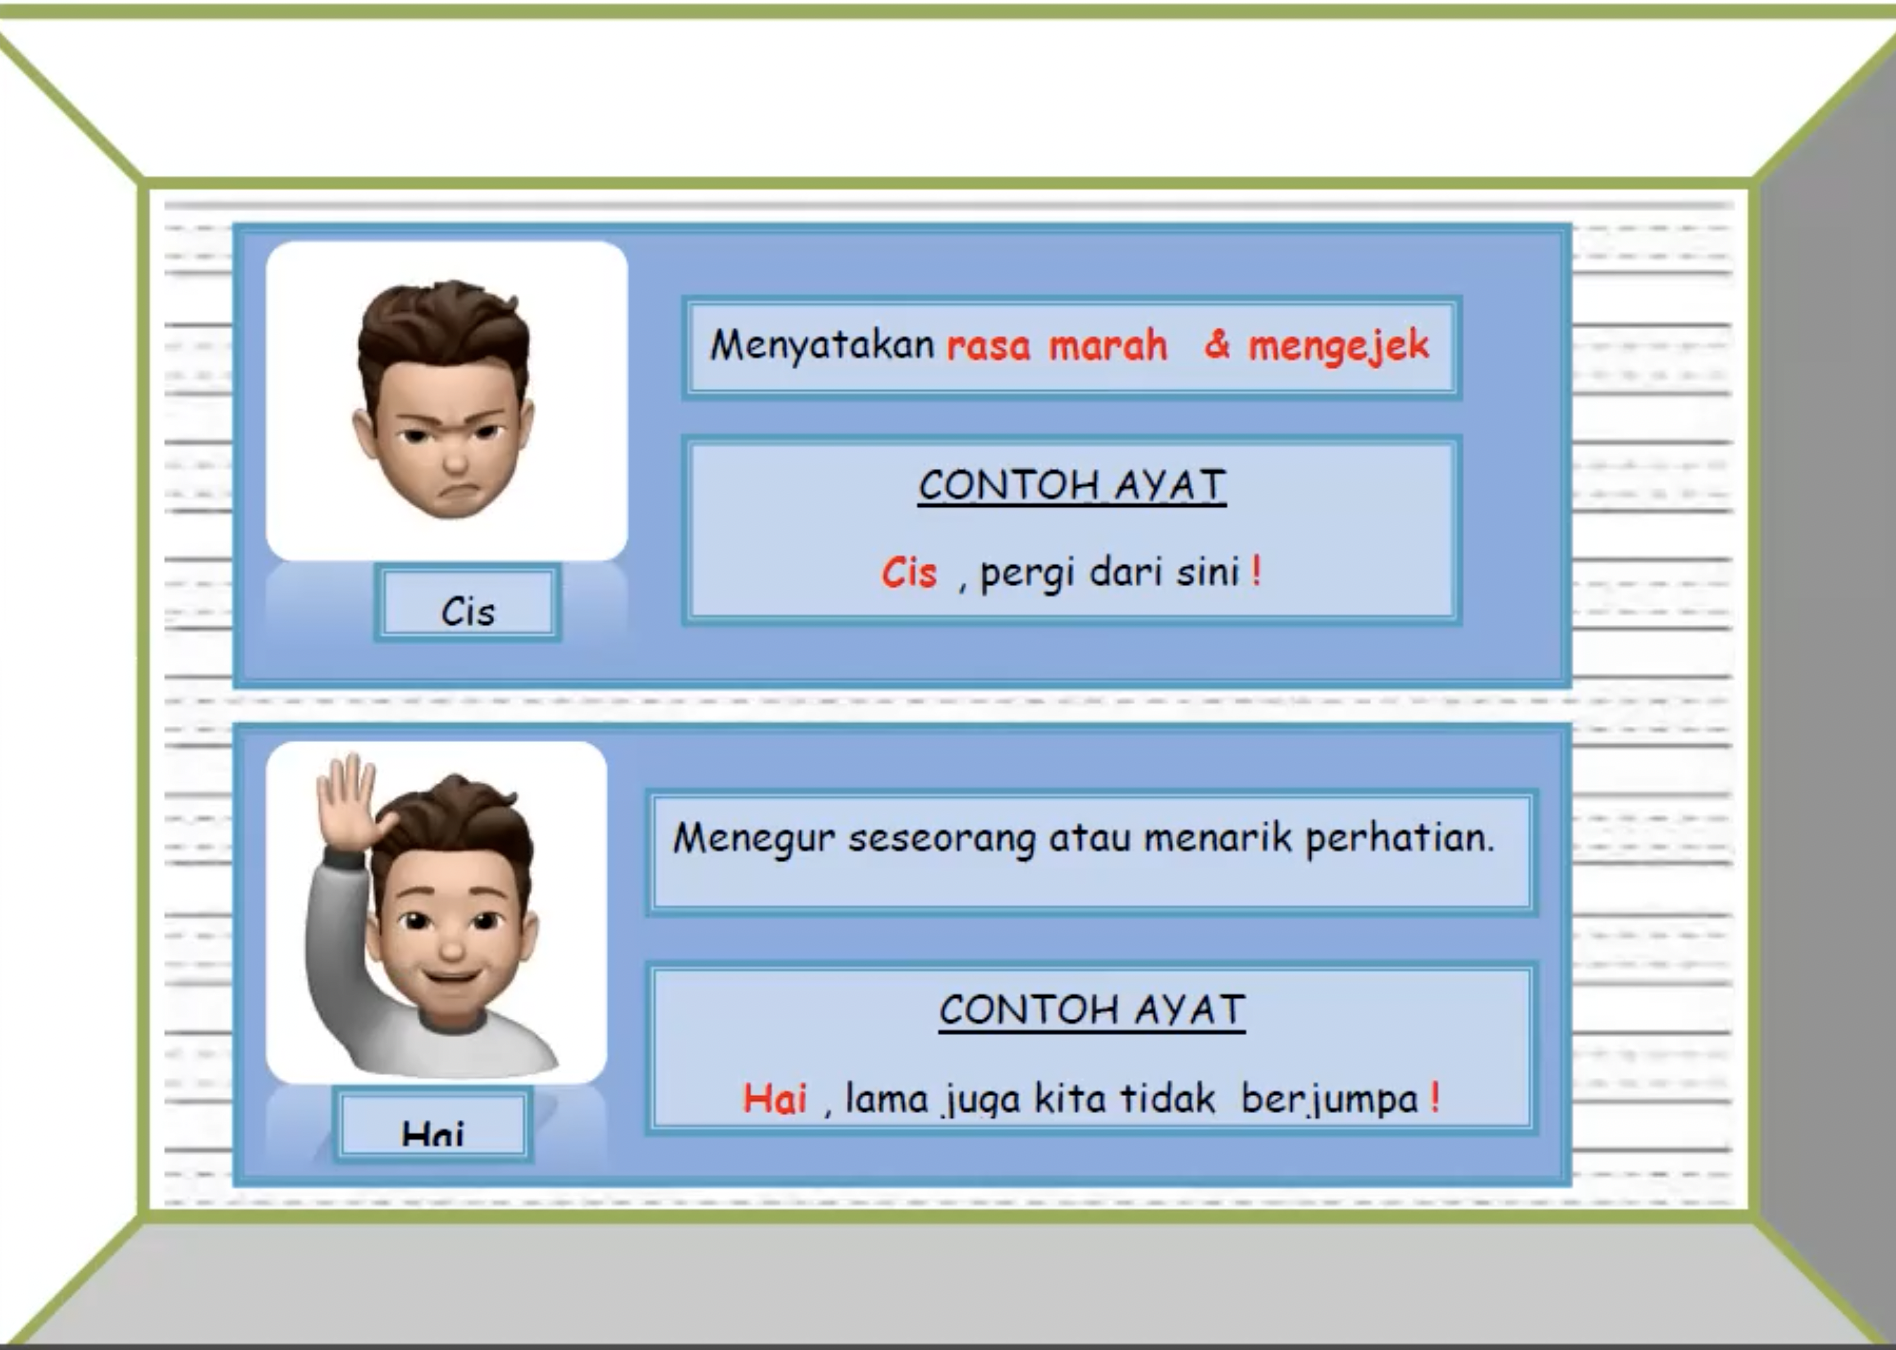This screenshot has height=1350, width=1896.
Task: Click red exclamation mark after "berjumpa"
Action: click(1435, 1098)
